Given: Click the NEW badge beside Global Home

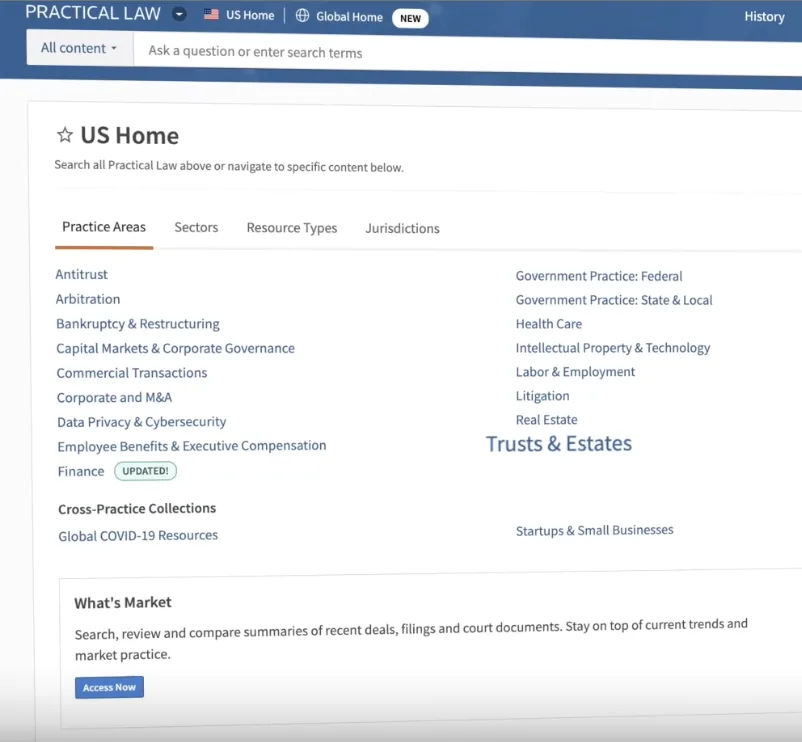Looking at the screenshot, I should click(x=410, y=18).
